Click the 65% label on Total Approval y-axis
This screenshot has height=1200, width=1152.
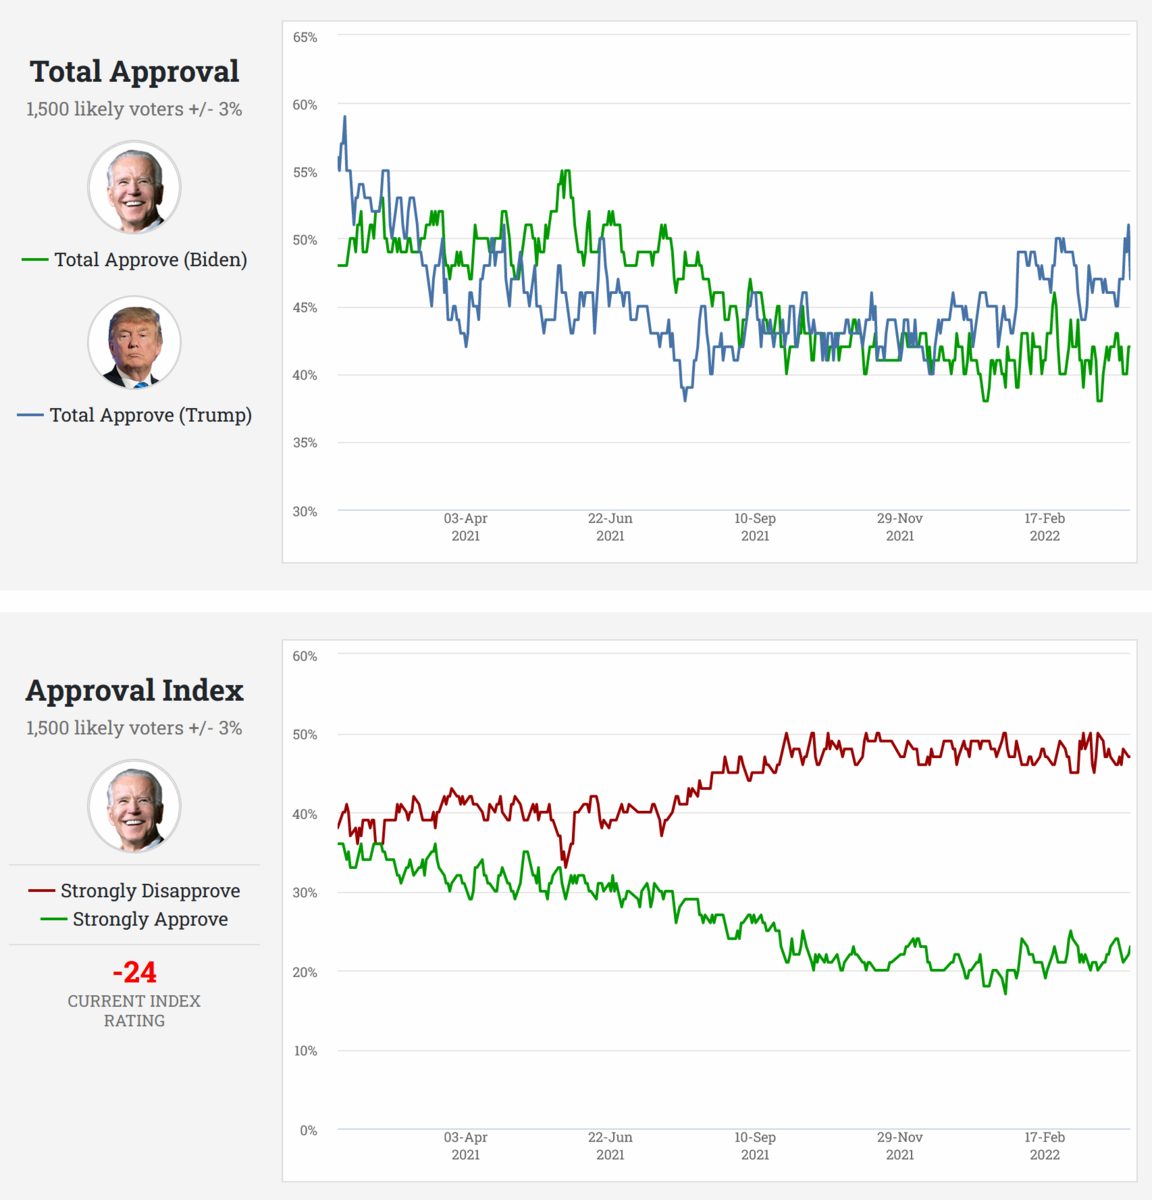point(305,37)
